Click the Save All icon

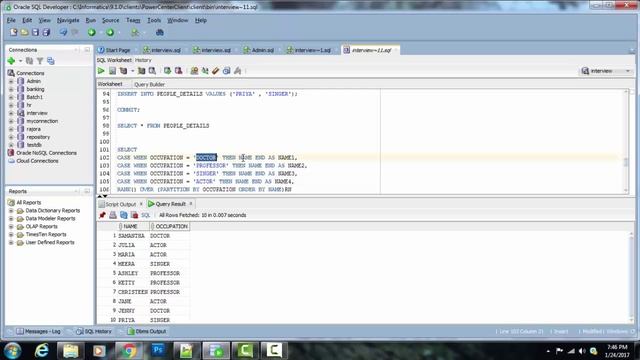tap(46, 32)
